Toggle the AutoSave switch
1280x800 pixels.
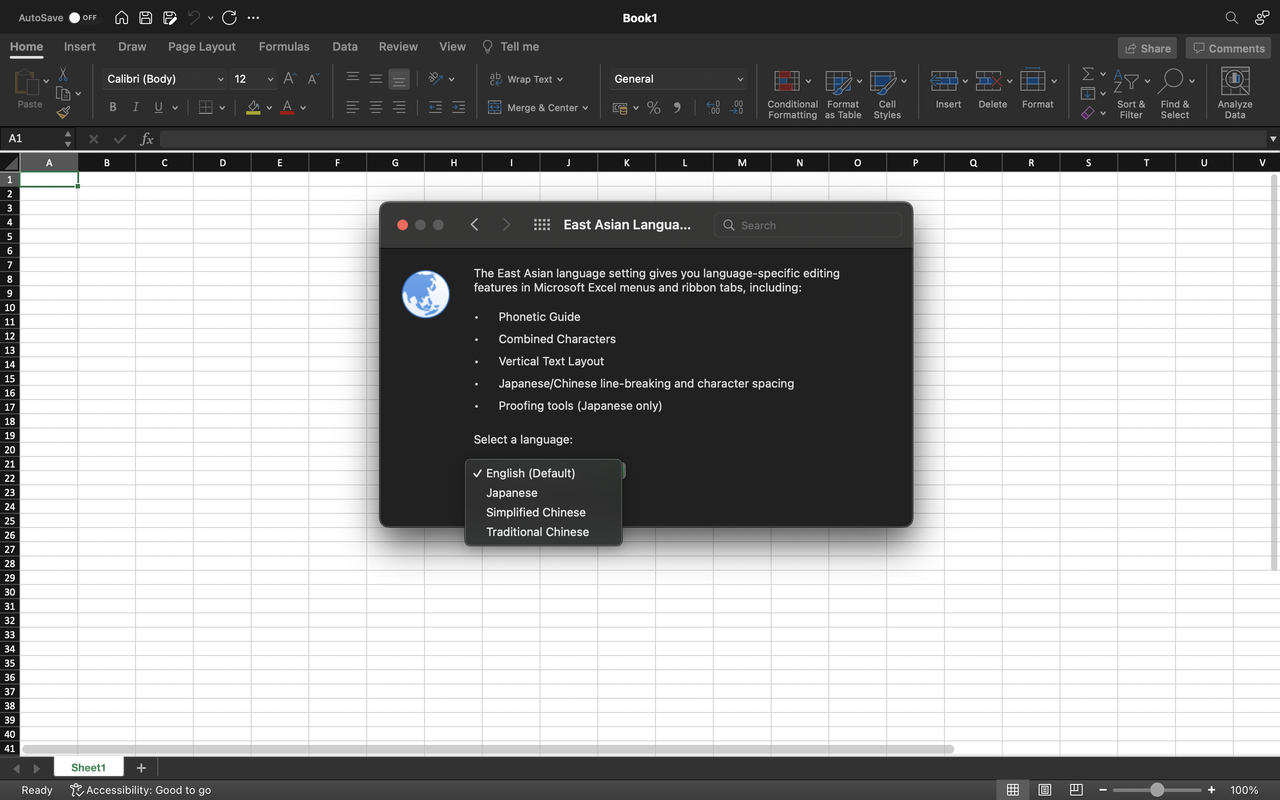(x=84, y=18)
